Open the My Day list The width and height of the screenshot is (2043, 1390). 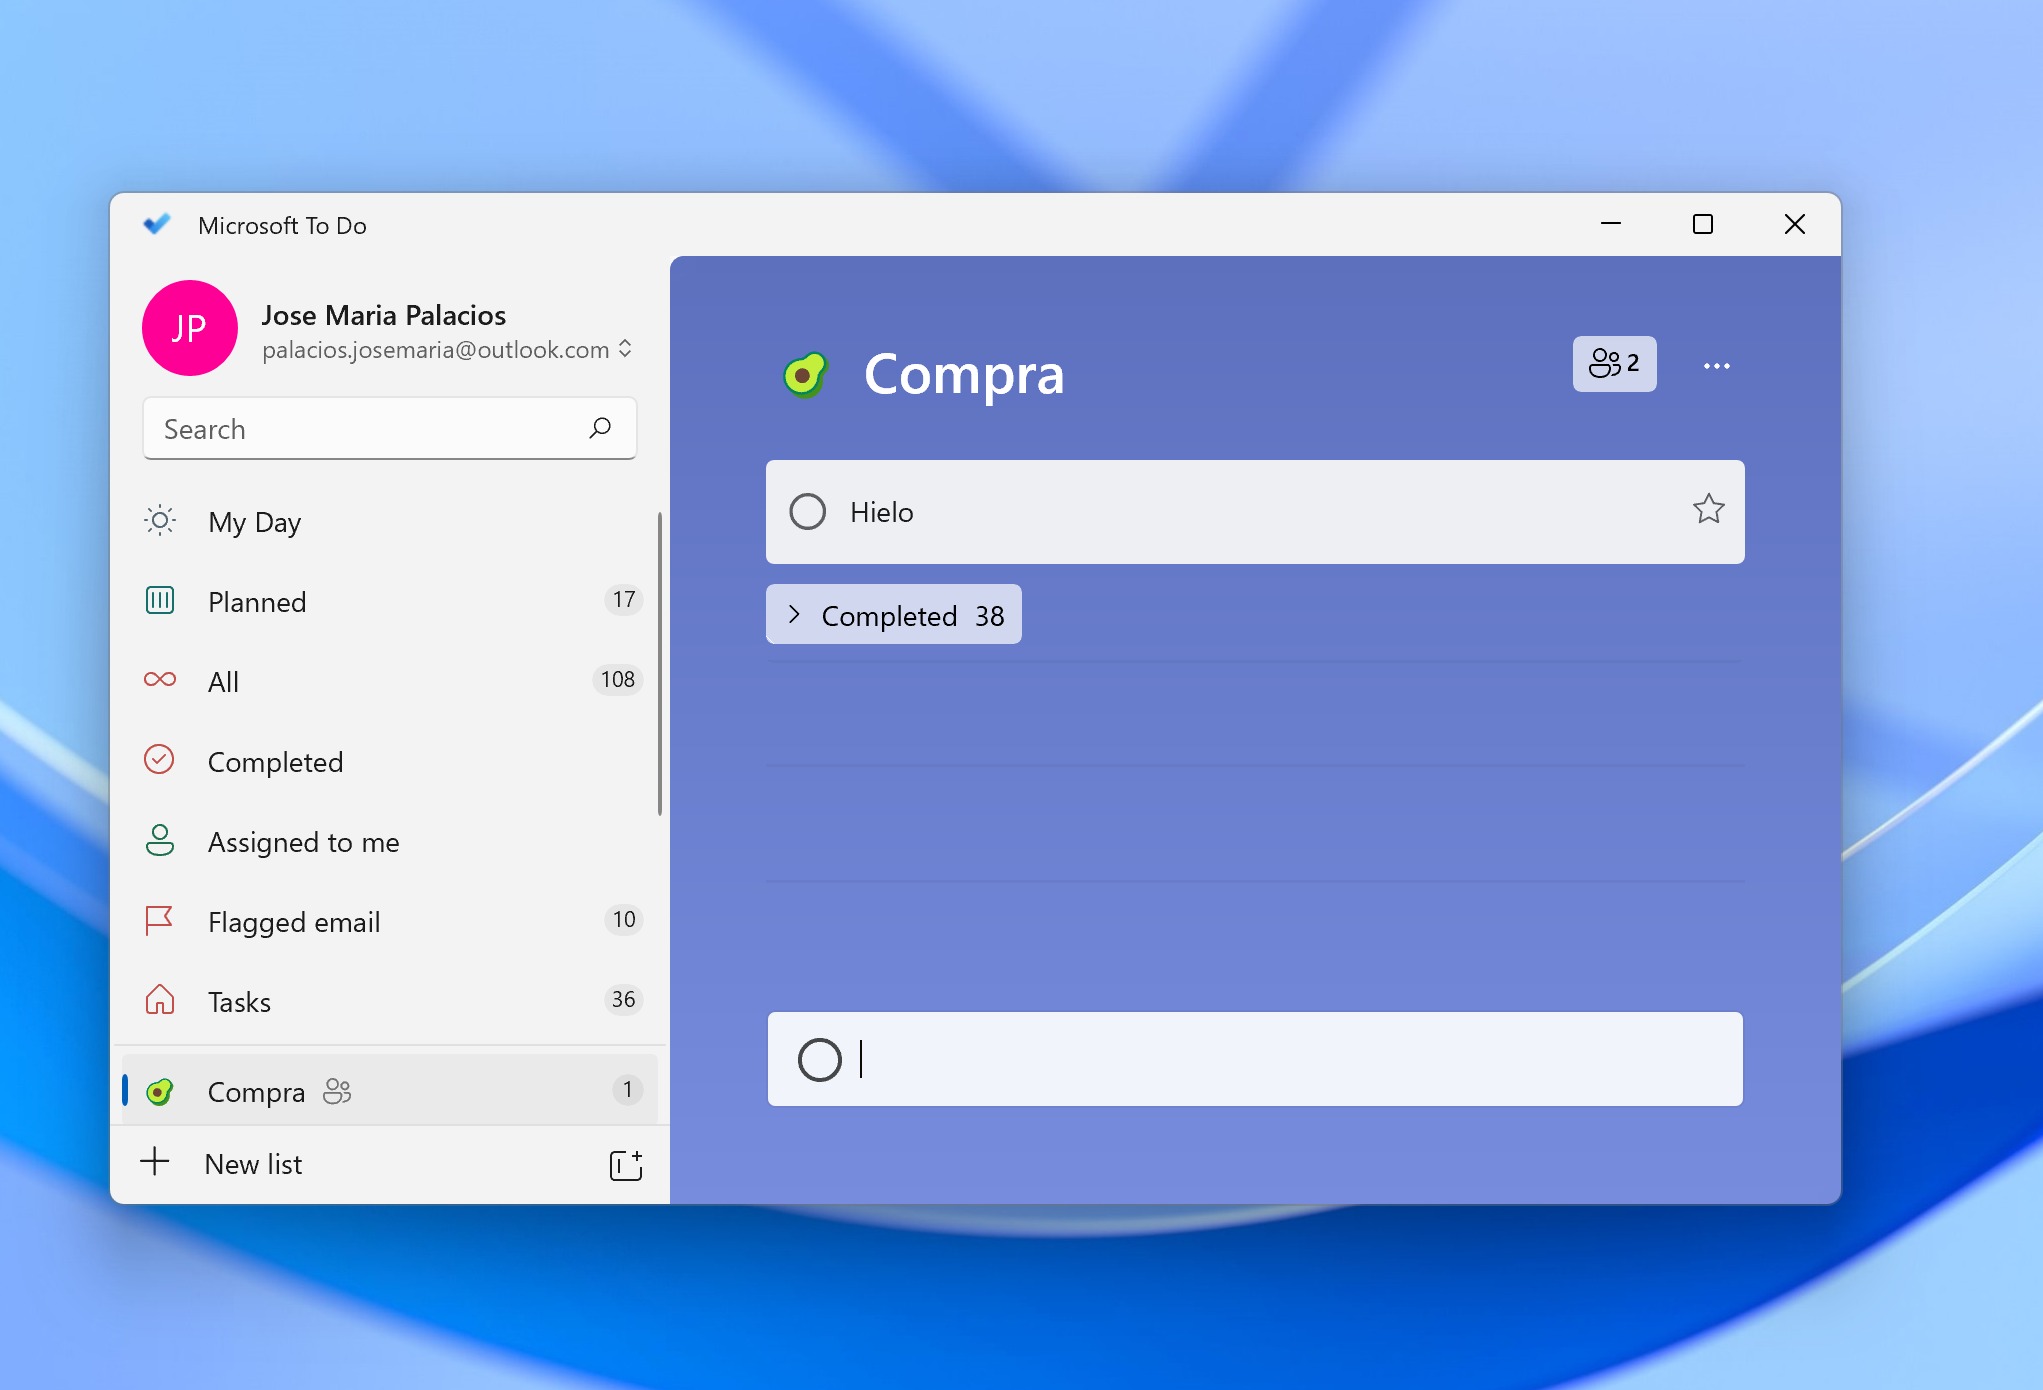click(390, 521)
